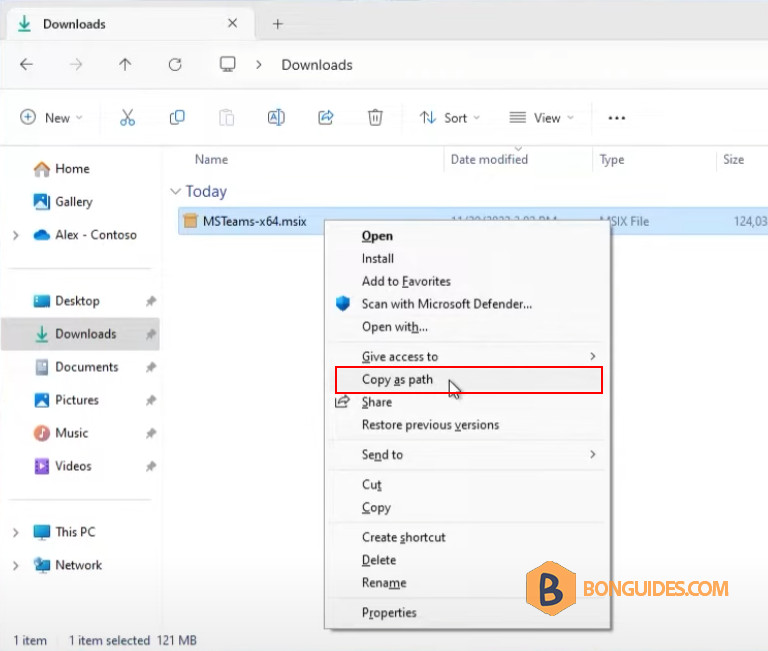Select Copy as path
The width and height of the screenshot is (768, 651).
469,380
